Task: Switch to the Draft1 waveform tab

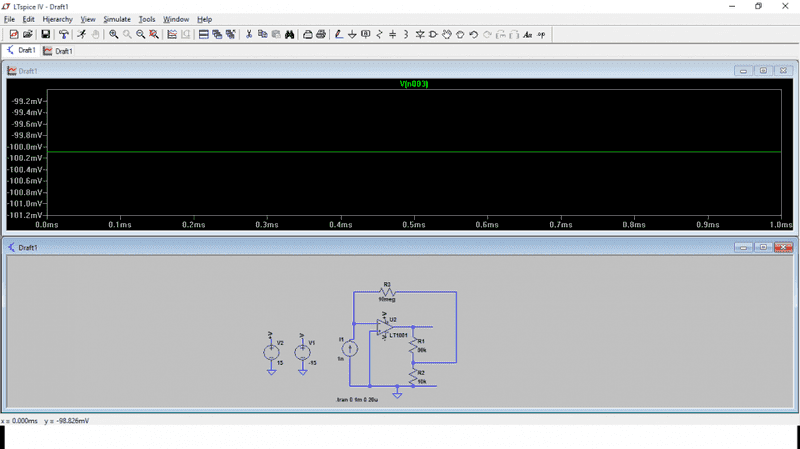Action: pyautogui.click(x=58, y=51)
